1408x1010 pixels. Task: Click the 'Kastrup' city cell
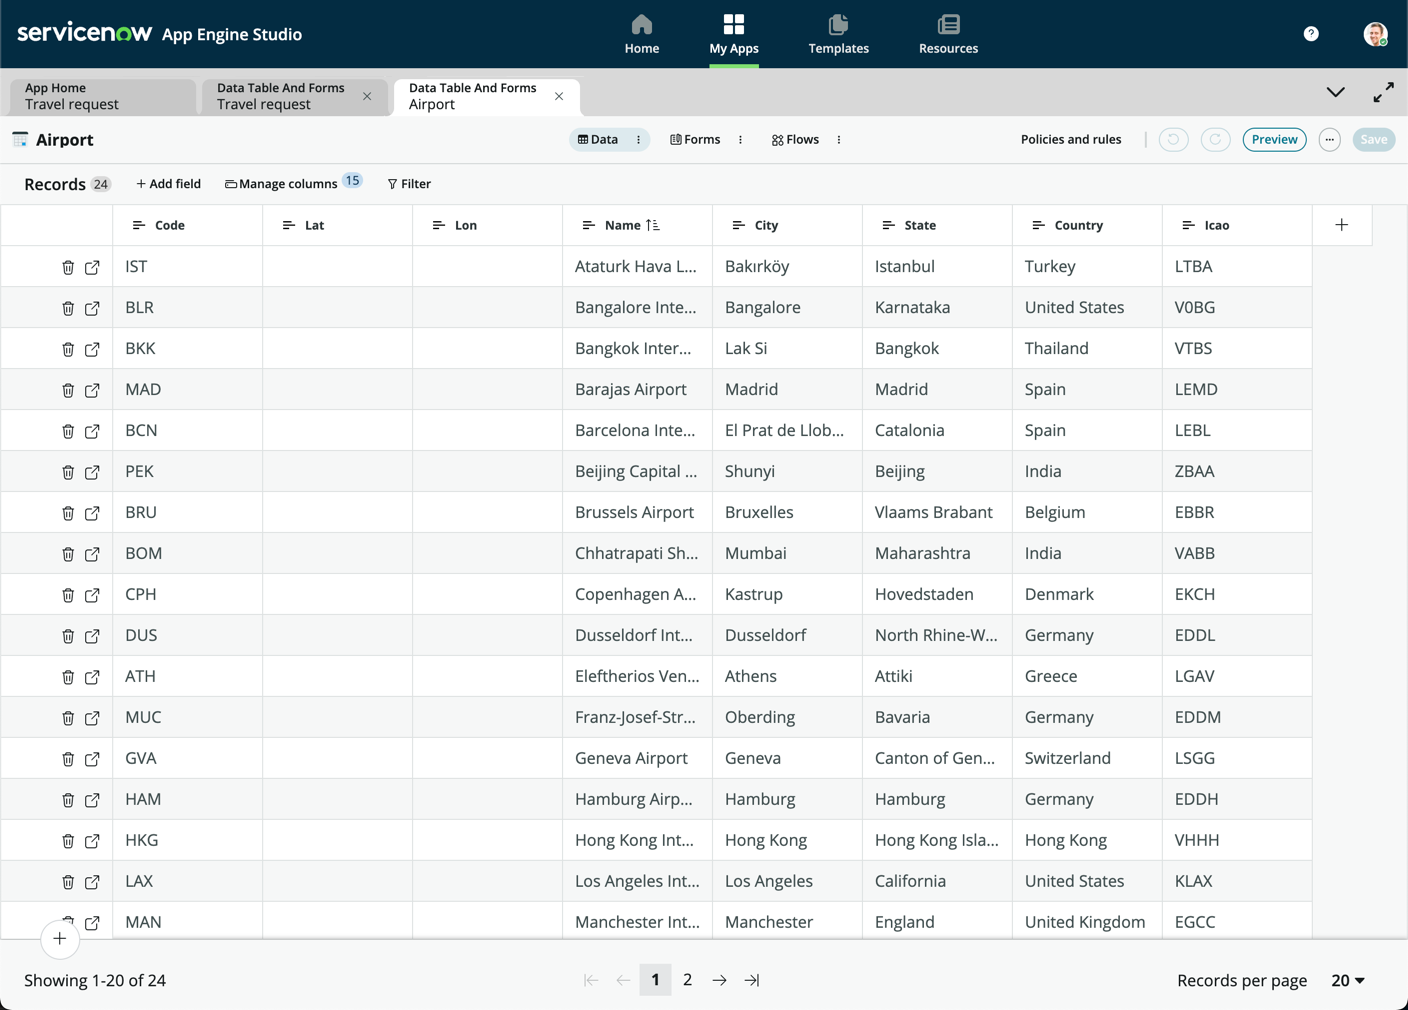787,595
